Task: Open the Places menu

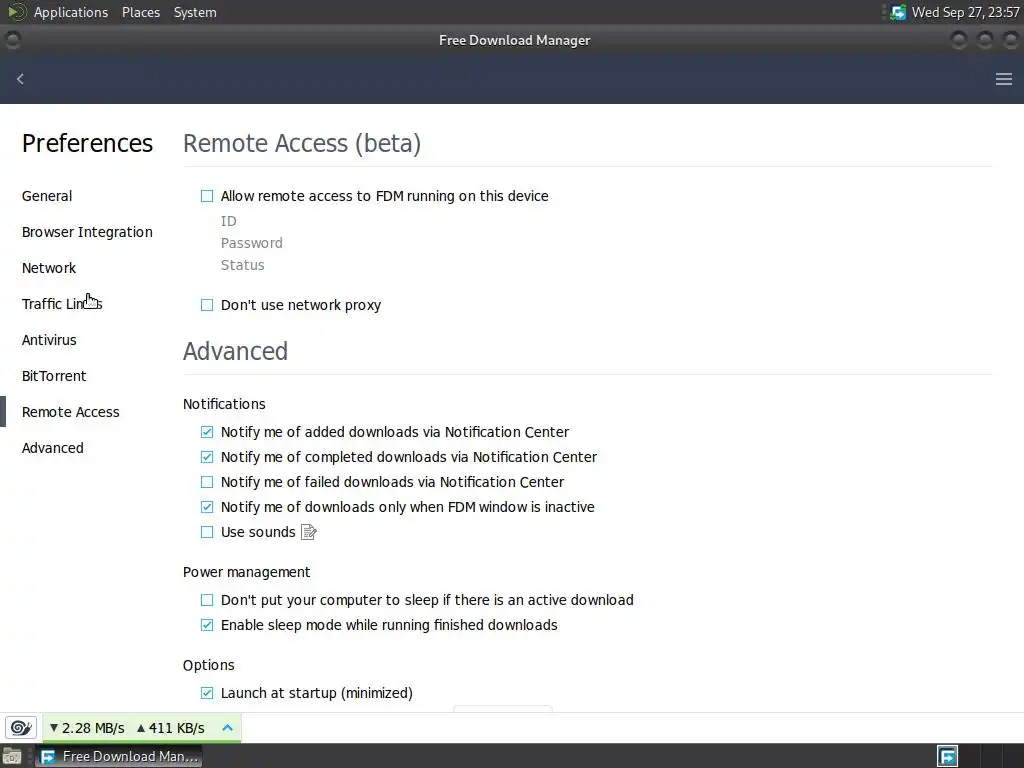Action: point(141,12)
